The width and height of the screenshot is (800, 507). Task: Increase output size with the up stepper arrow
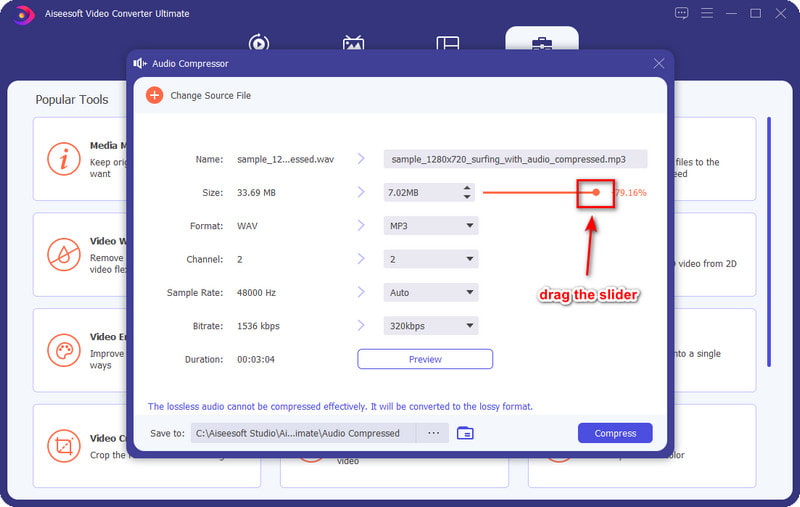coord(467,187)
